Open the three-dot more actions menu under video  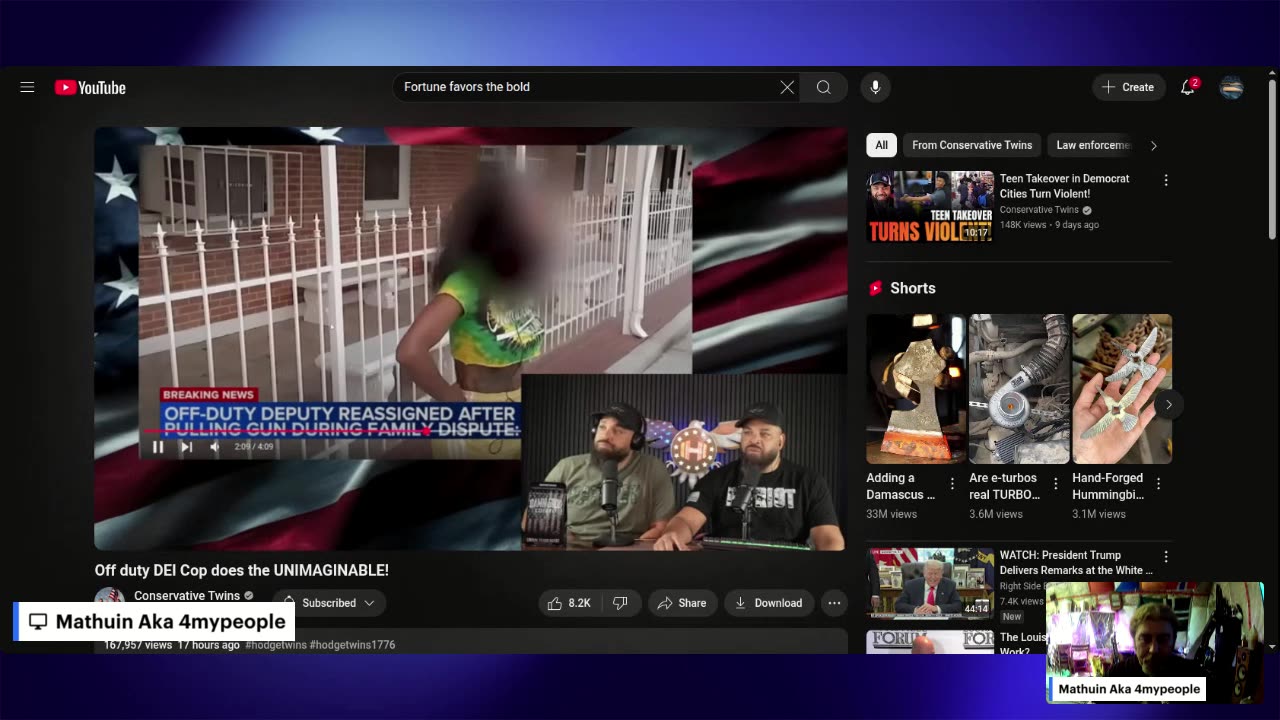coord(834,603)
